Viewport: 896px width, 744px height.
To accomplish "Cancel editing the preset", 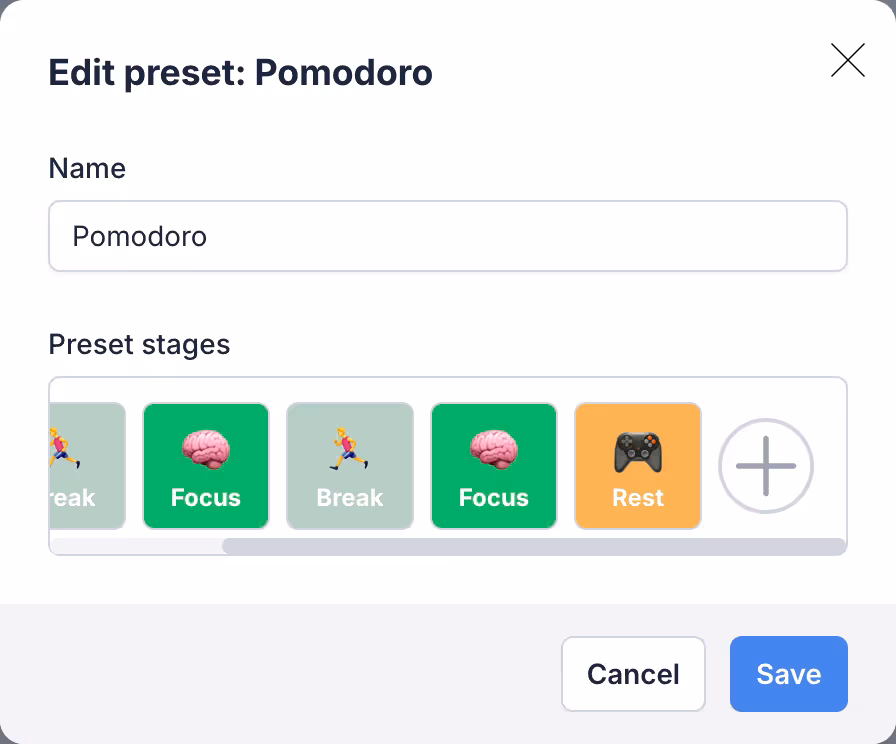I will (633, 674).
